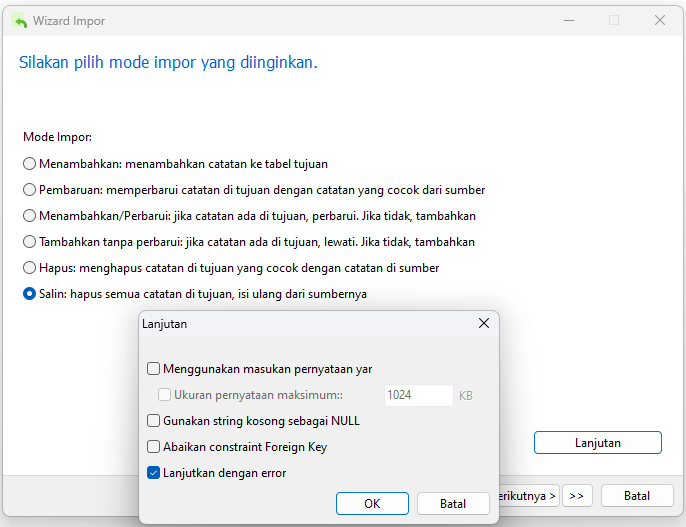Click the wizard's Batal button
Screen dimensions: 686x527
click(x=637, y=496)
